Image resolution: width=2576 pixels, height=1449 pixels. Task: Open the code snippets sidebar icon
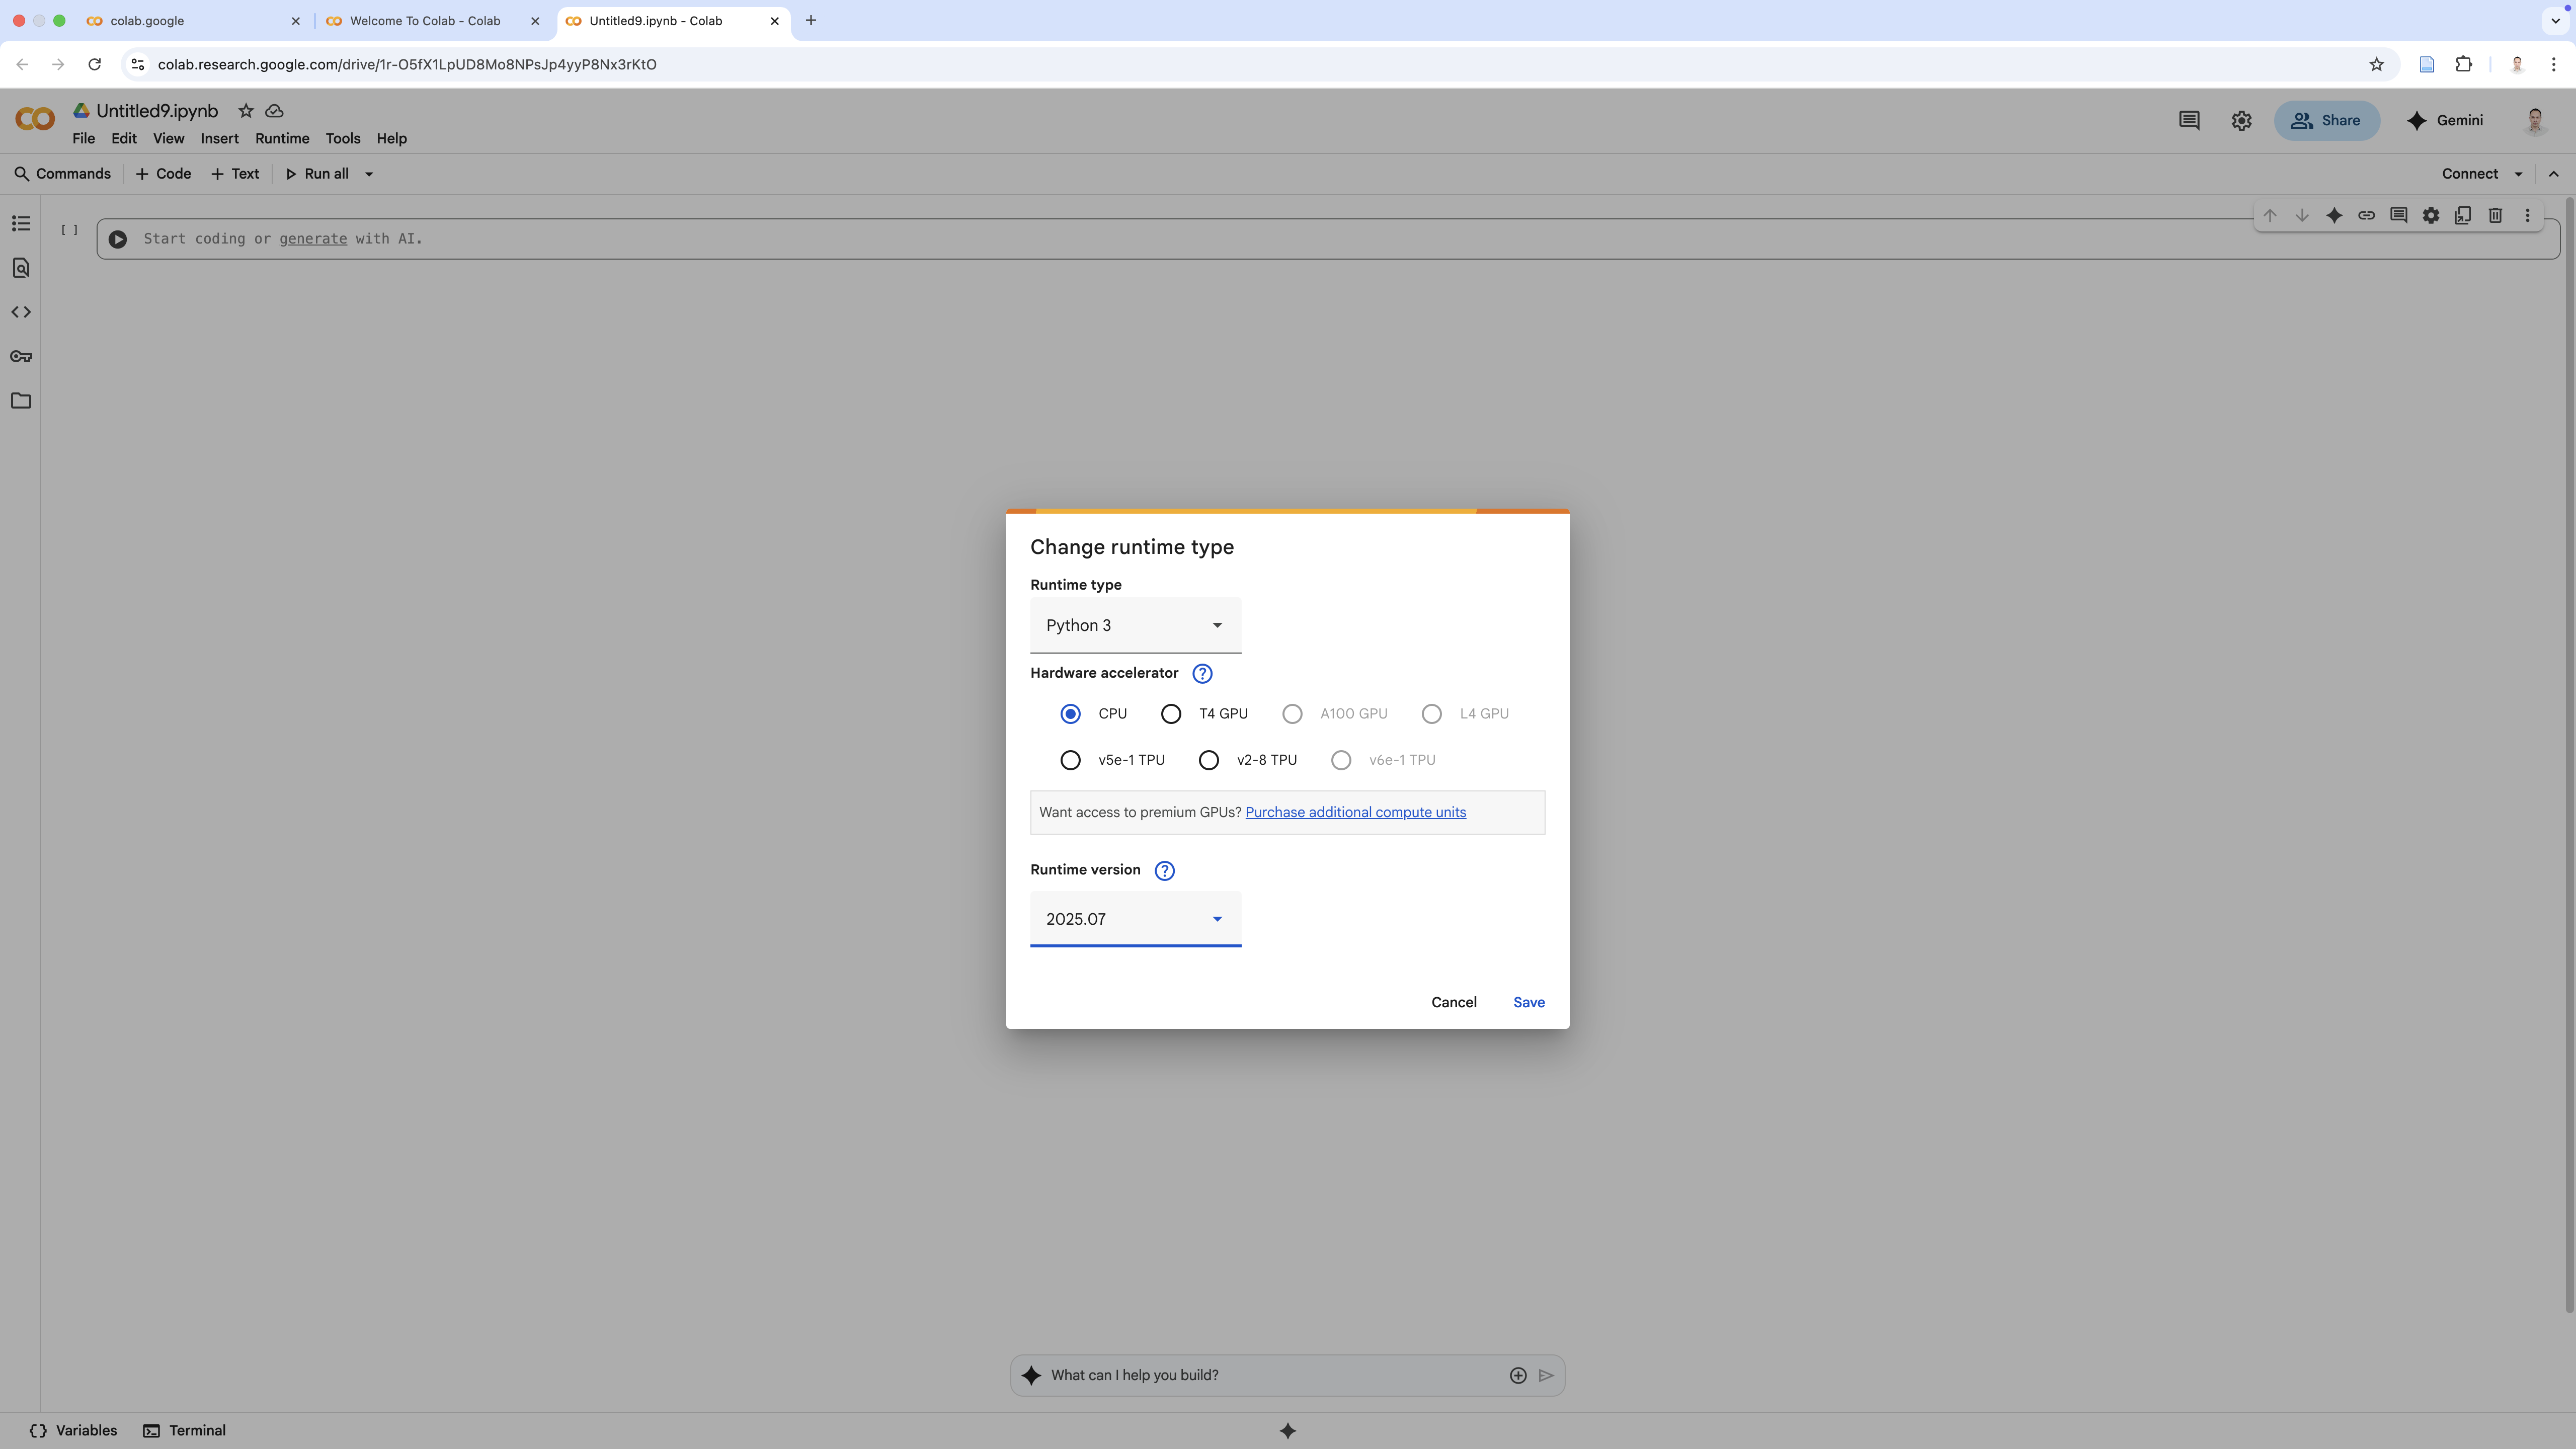[21, 312]
